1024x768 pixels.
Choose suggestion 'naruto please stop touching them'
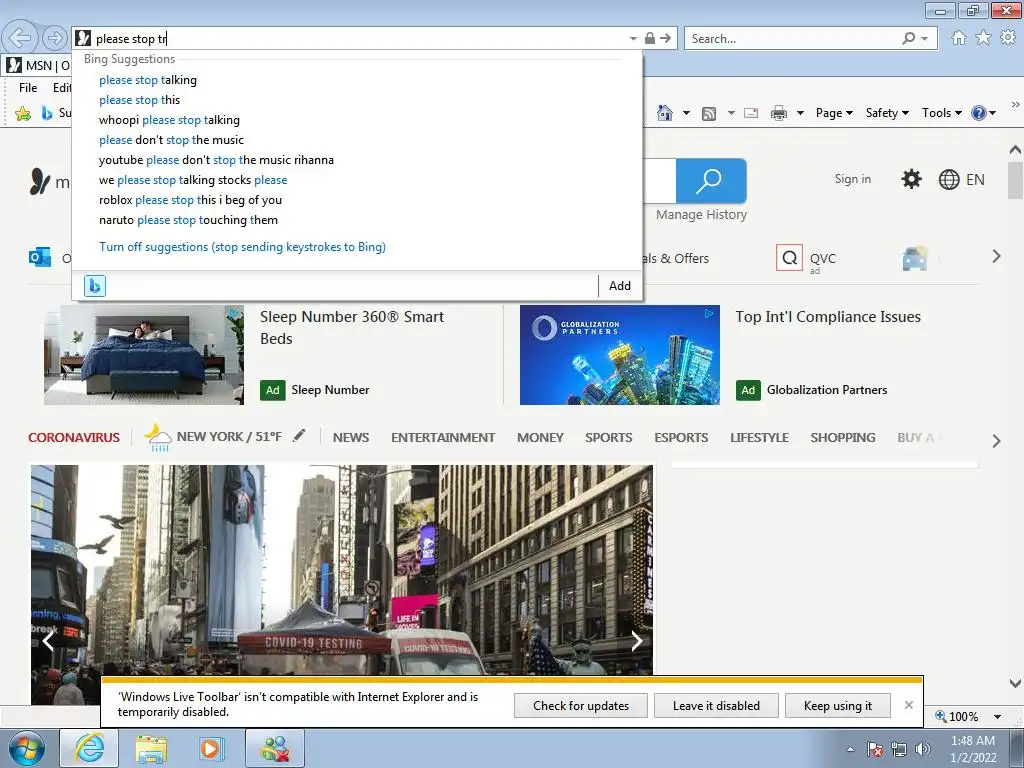click(188, 220)
